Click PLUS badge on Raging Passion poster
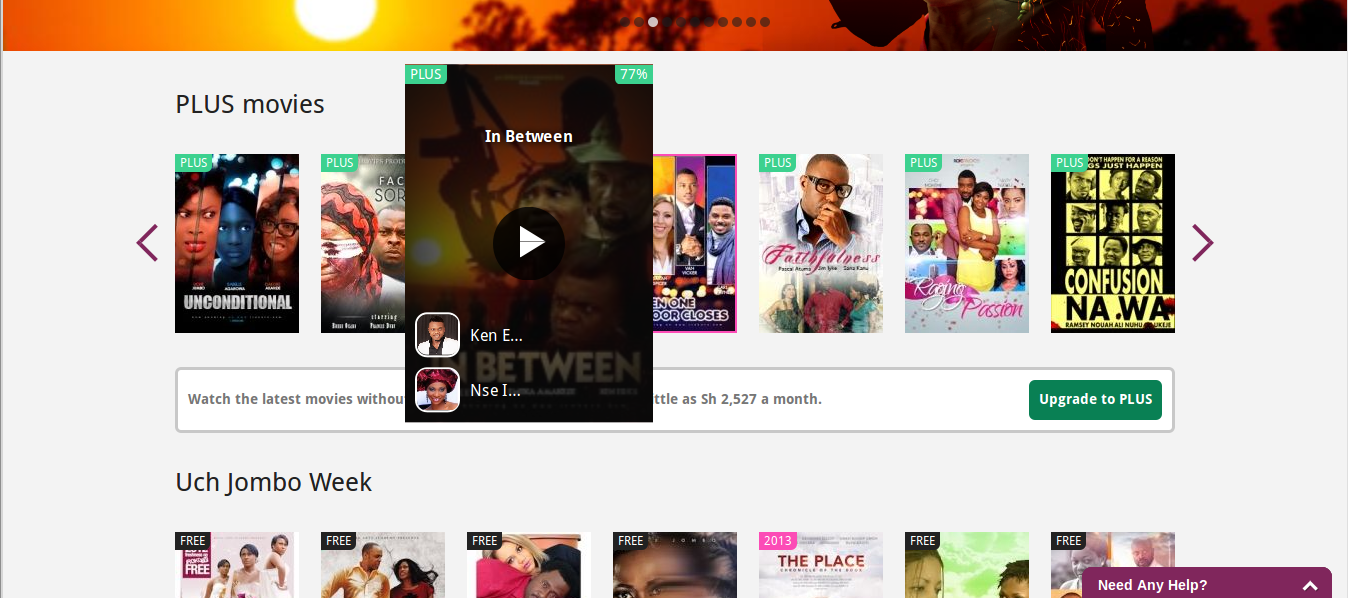Screen dimensions: 1348x598 point(924,162)
